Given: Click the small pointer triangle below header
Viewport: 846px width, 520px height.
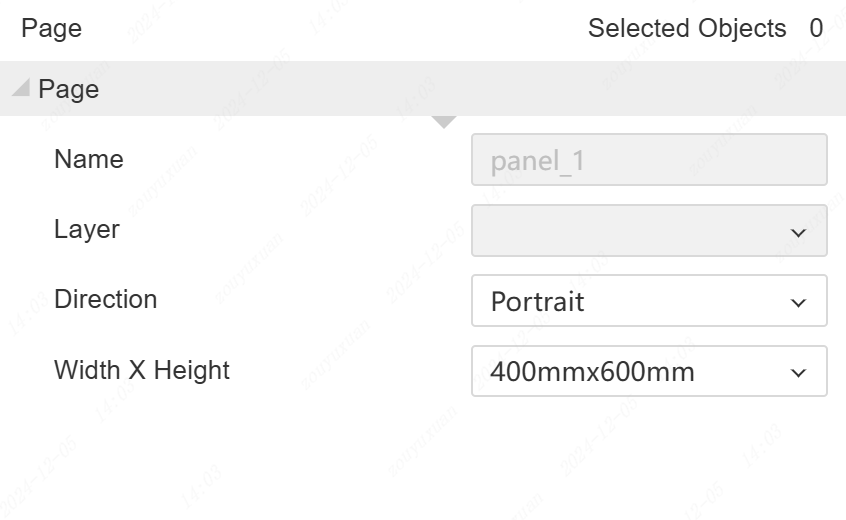Looking at the screenshot, I should pyautogui.click(x=444, y=122).
